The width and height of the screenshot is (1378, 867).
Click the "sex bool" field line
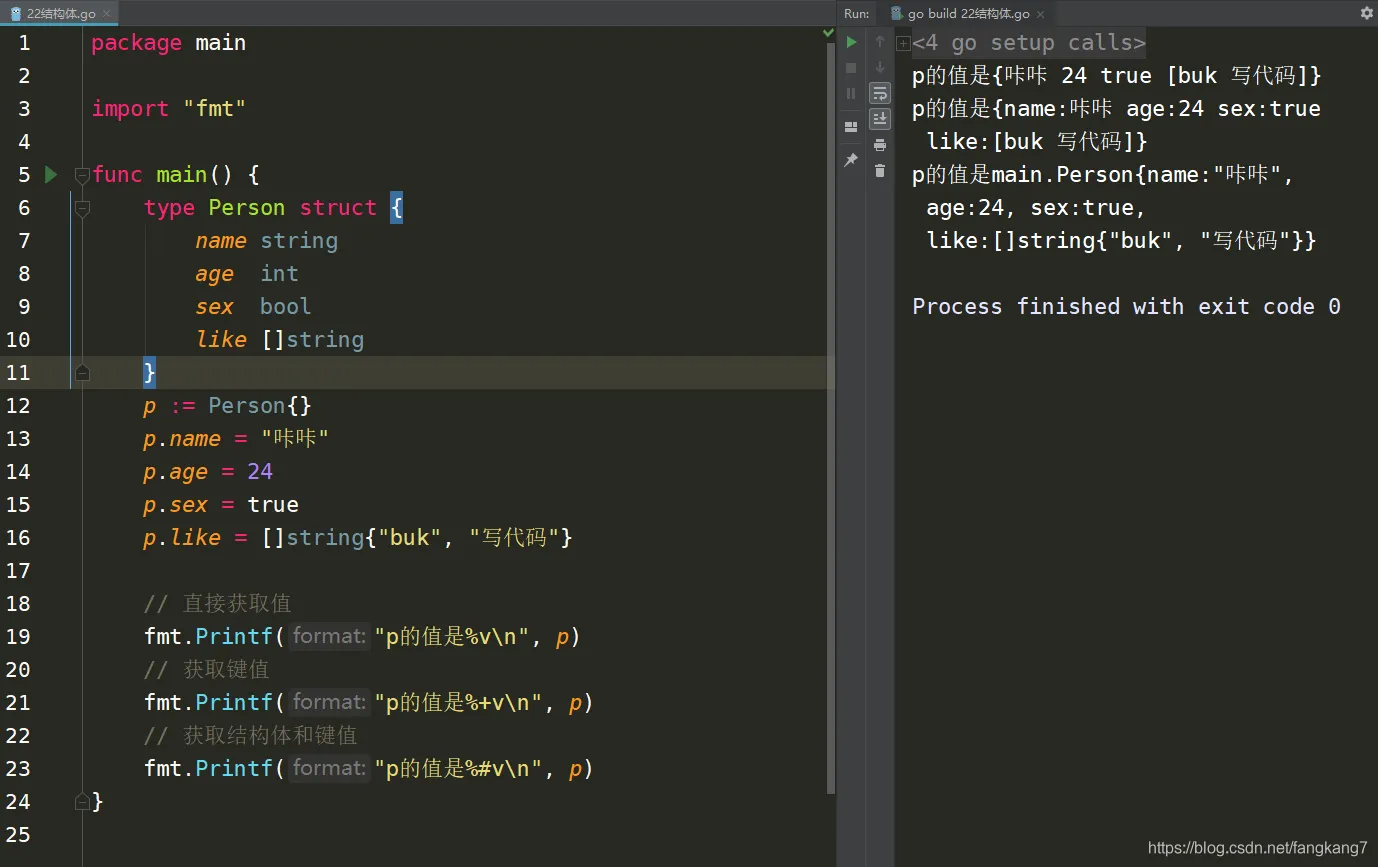click(x=254, y=306)
